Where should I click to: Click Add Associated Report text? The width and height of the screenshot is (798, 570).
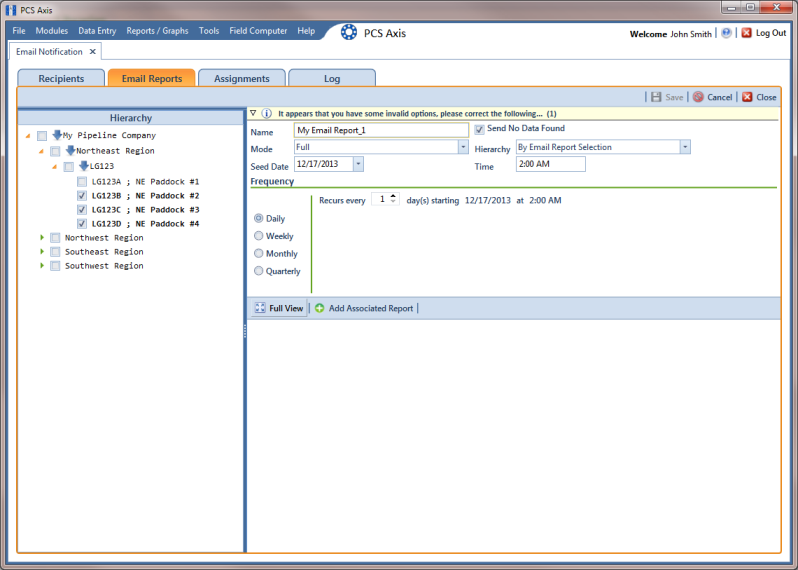point(371,308)
